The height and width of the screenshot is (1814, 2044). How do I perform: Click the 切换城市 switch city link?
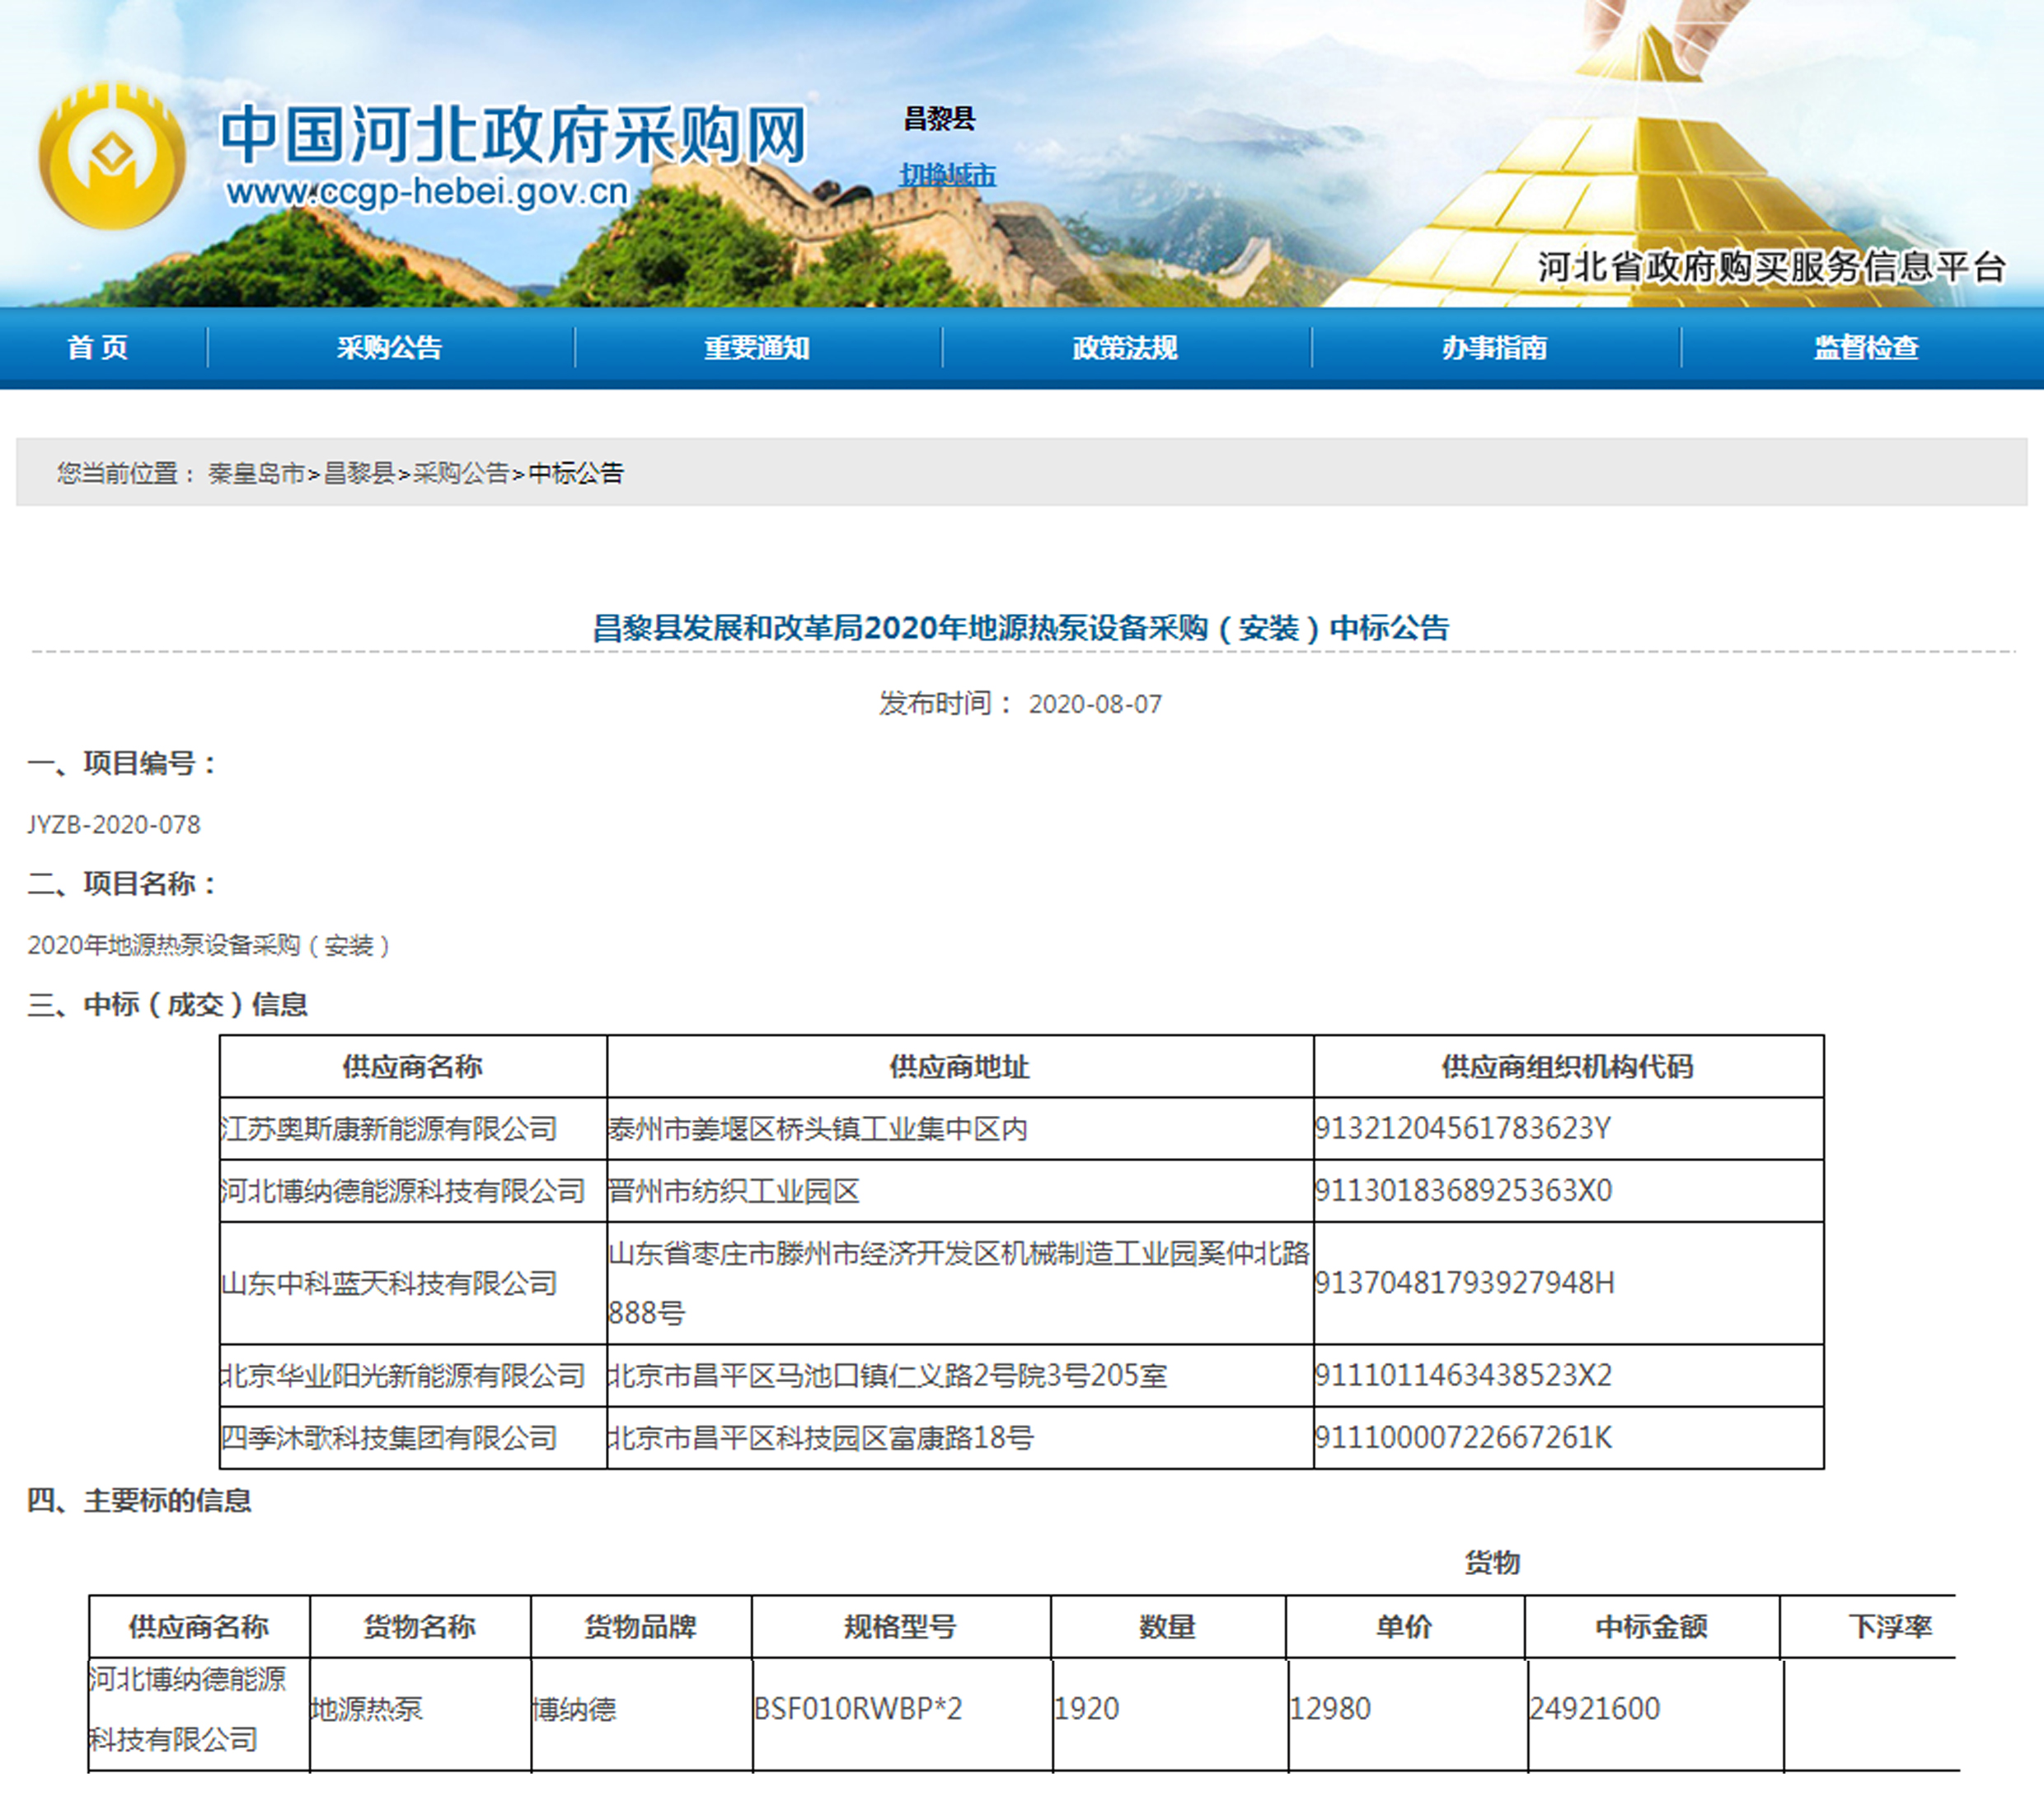point(947,176)
